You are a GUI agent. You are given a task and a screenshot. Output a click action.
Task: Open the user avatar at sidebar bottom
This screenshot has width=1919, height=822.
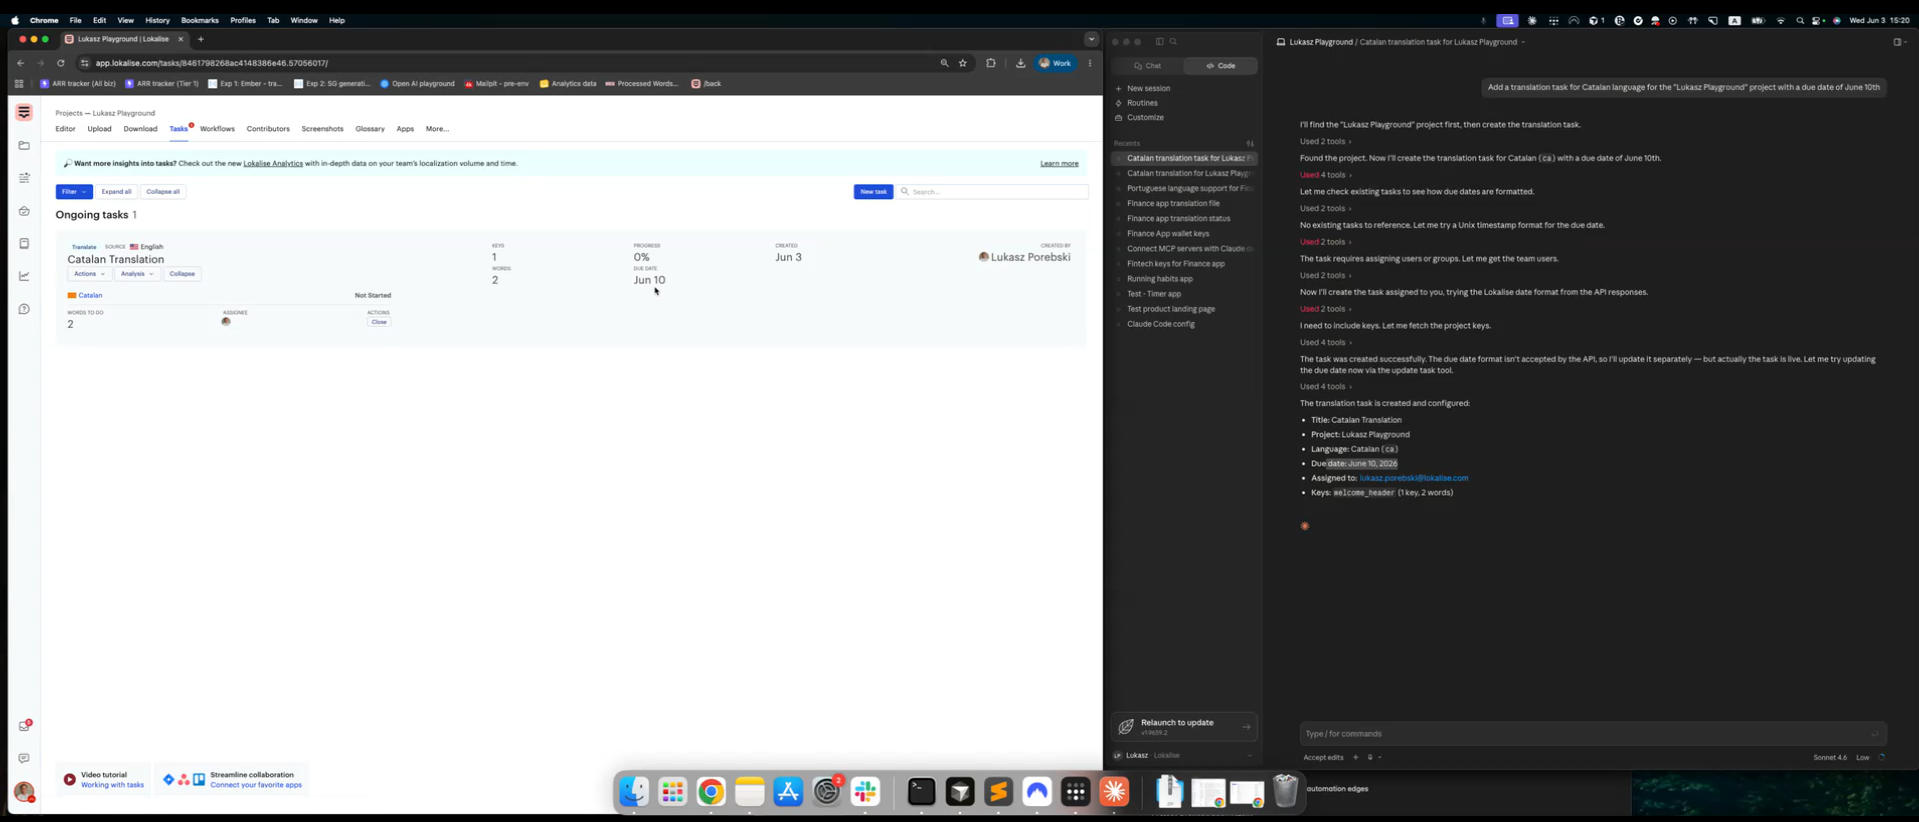coord(24,792)
